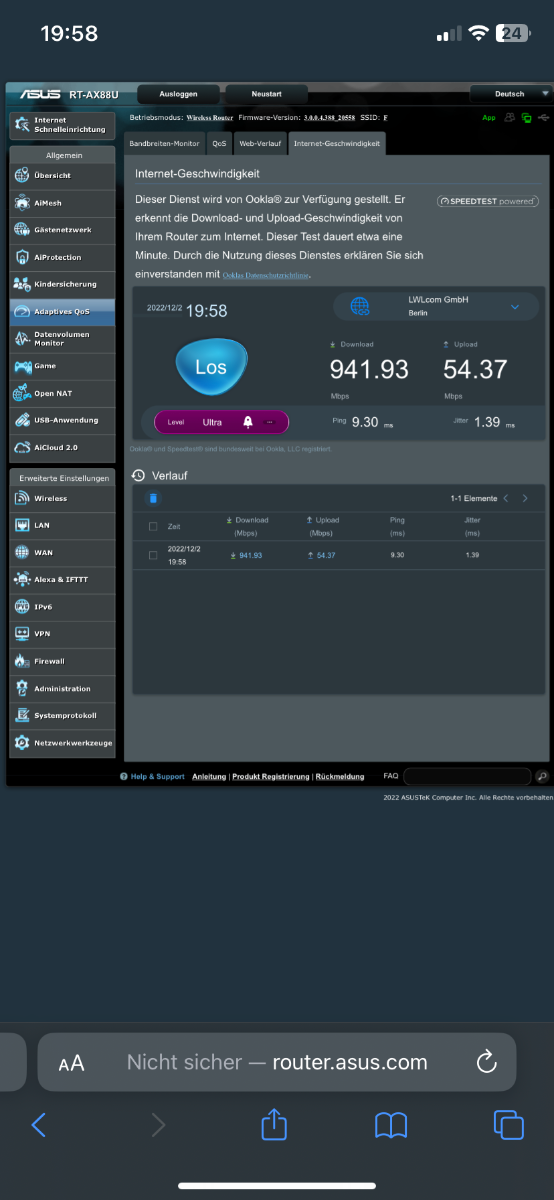The height and width of the screenshot is (1200, 554).
Task: Open the Level Ultra options pill
Action: 221,422
